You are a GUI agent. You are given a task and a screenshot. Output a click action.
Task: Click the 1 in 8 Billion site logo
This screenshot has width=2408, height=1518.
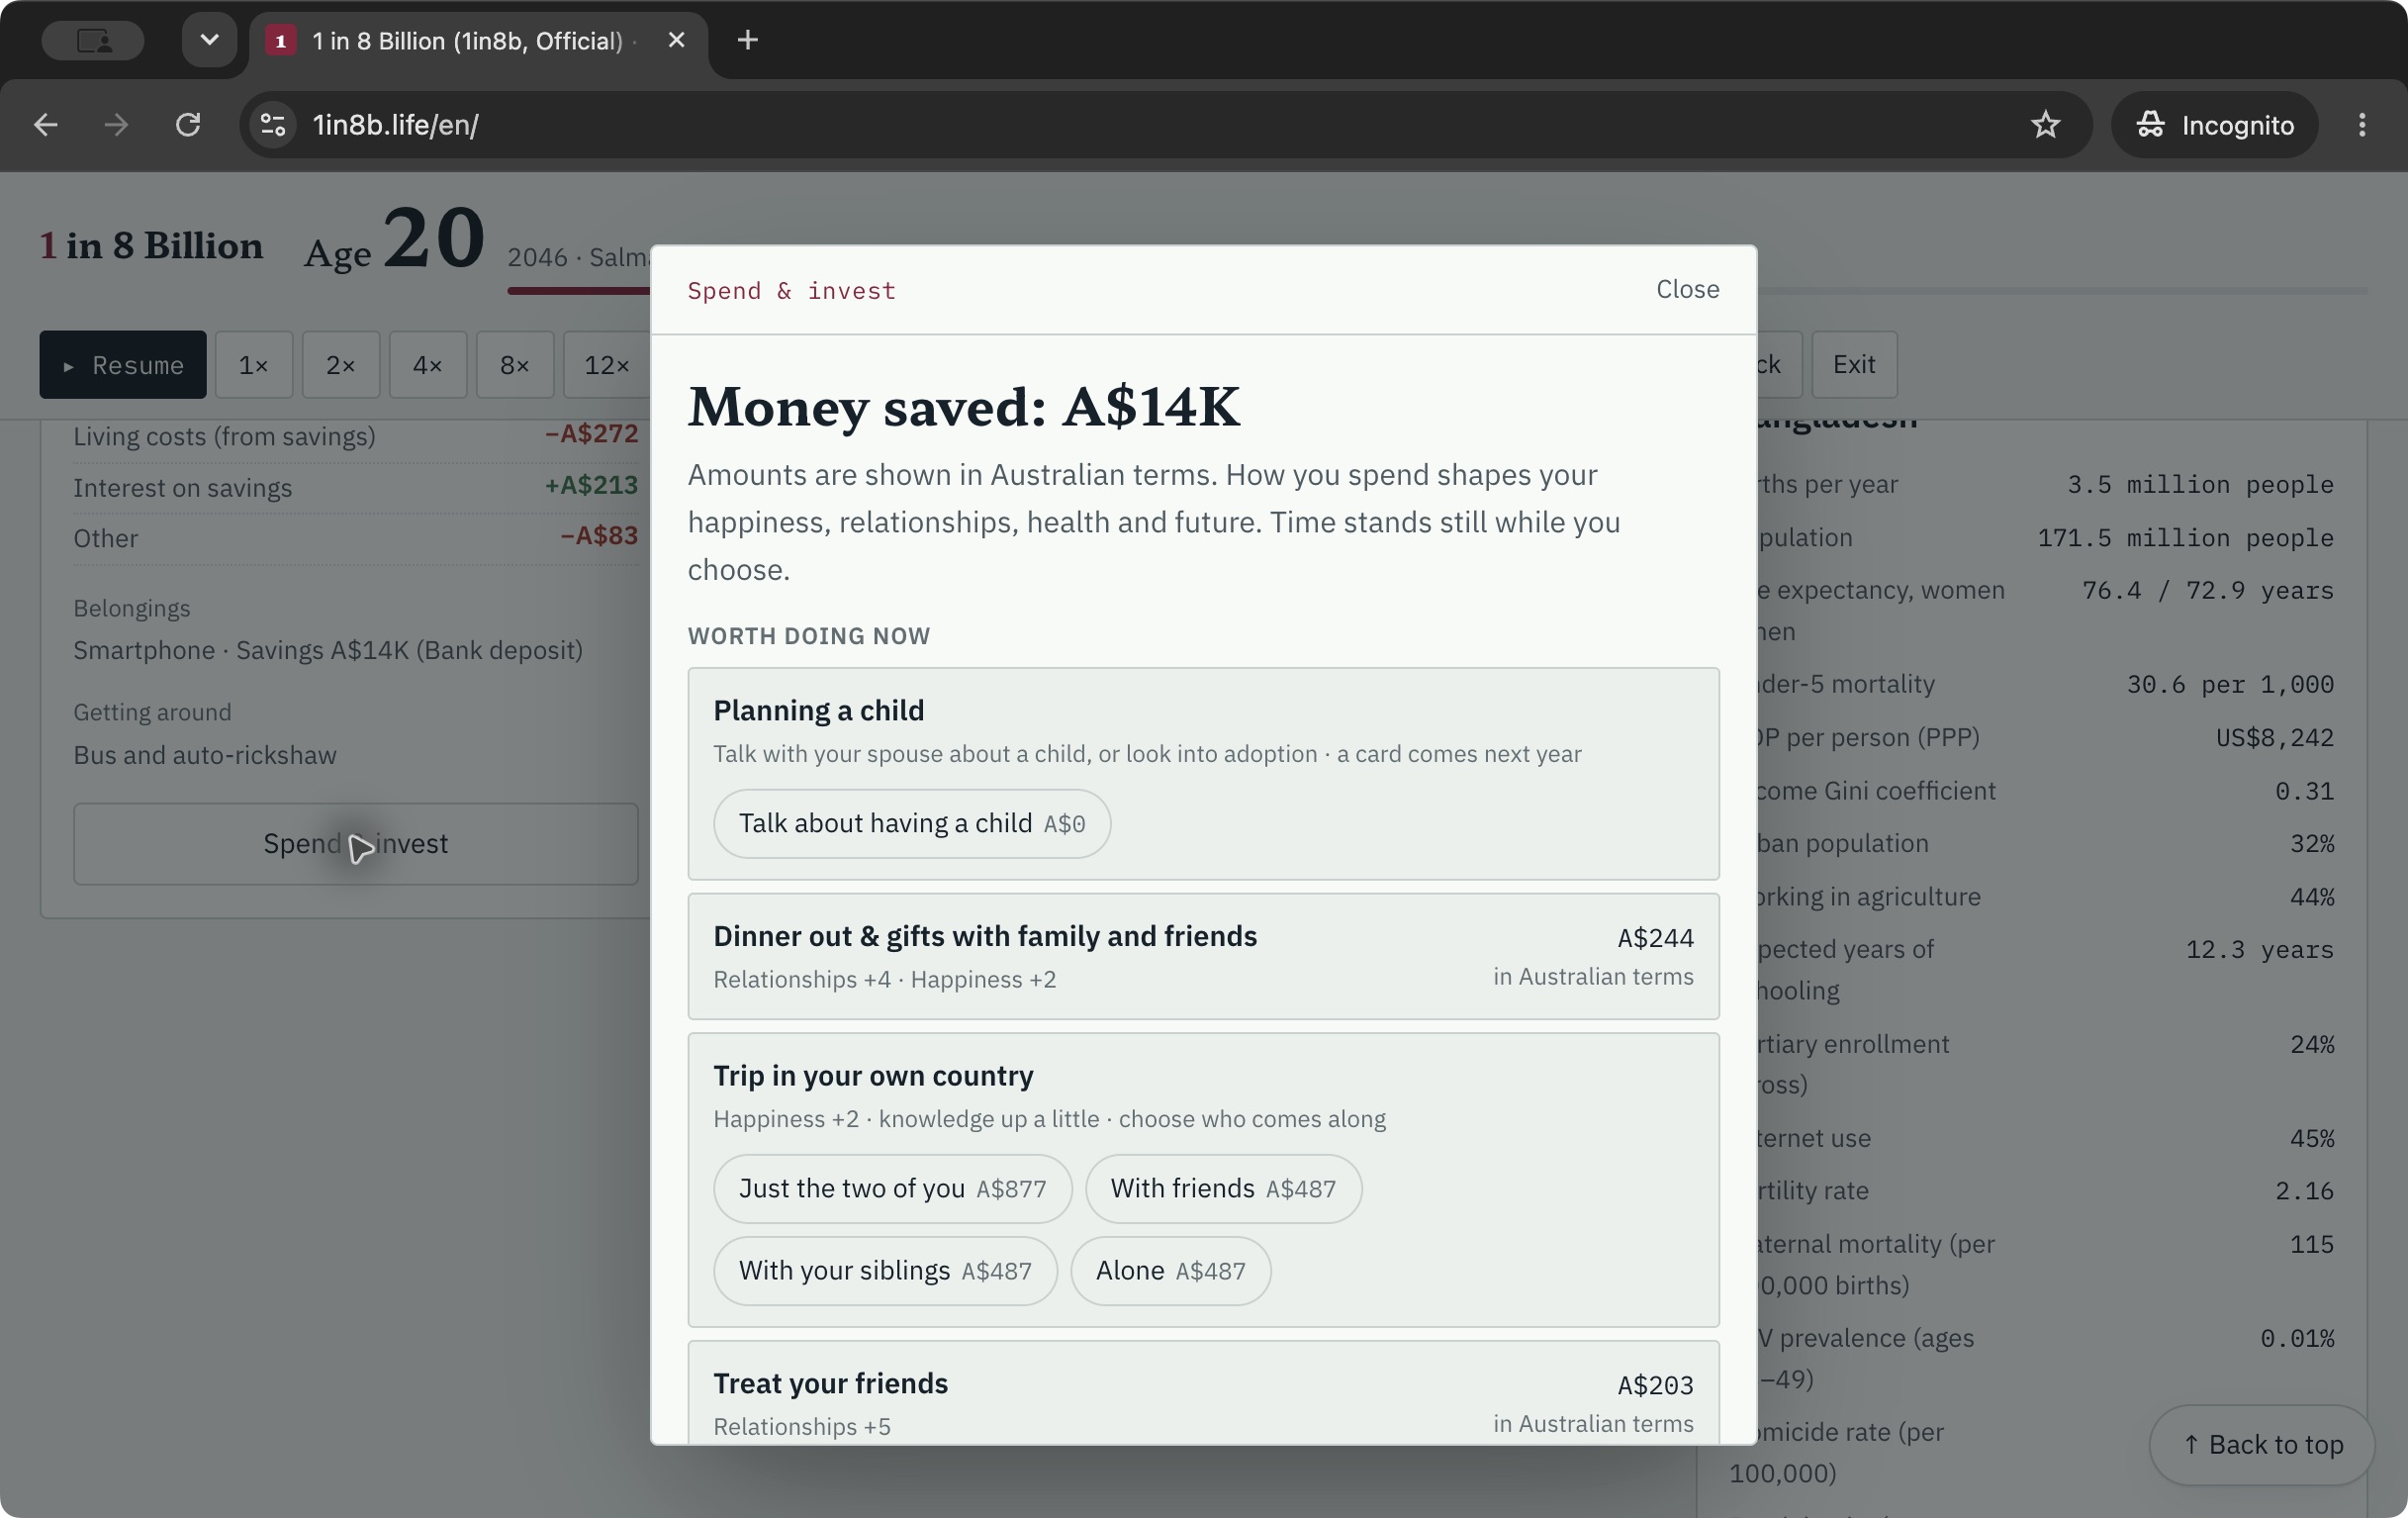[x=151, y=246]
